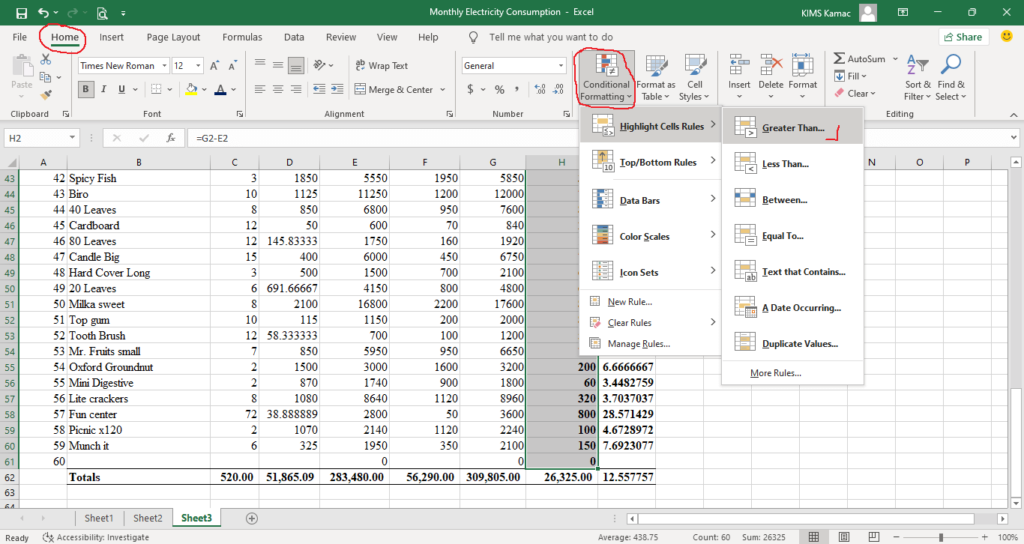Viewport: 1024px width, 544px height.
Task: Open Conditional Formatting button
Action: [606, 77]
